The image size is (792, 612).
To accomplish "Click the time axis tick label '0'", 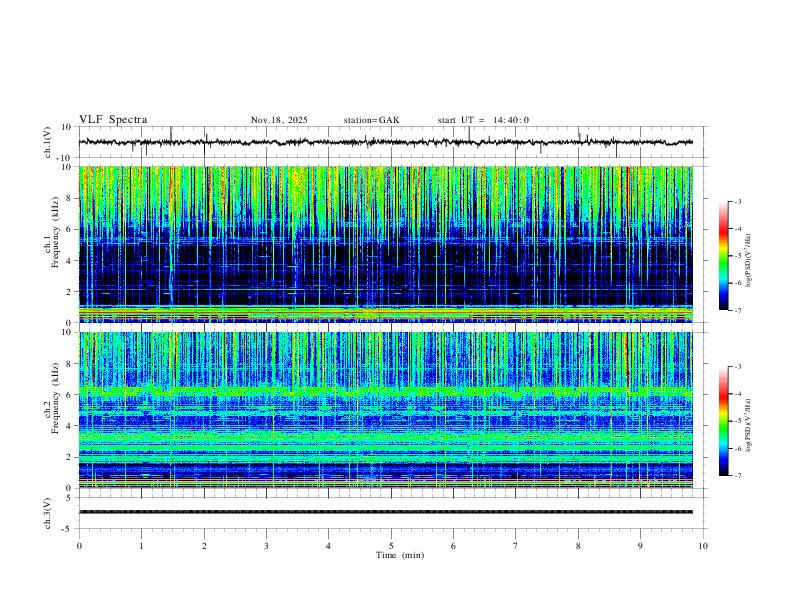I will coord(79,546).
